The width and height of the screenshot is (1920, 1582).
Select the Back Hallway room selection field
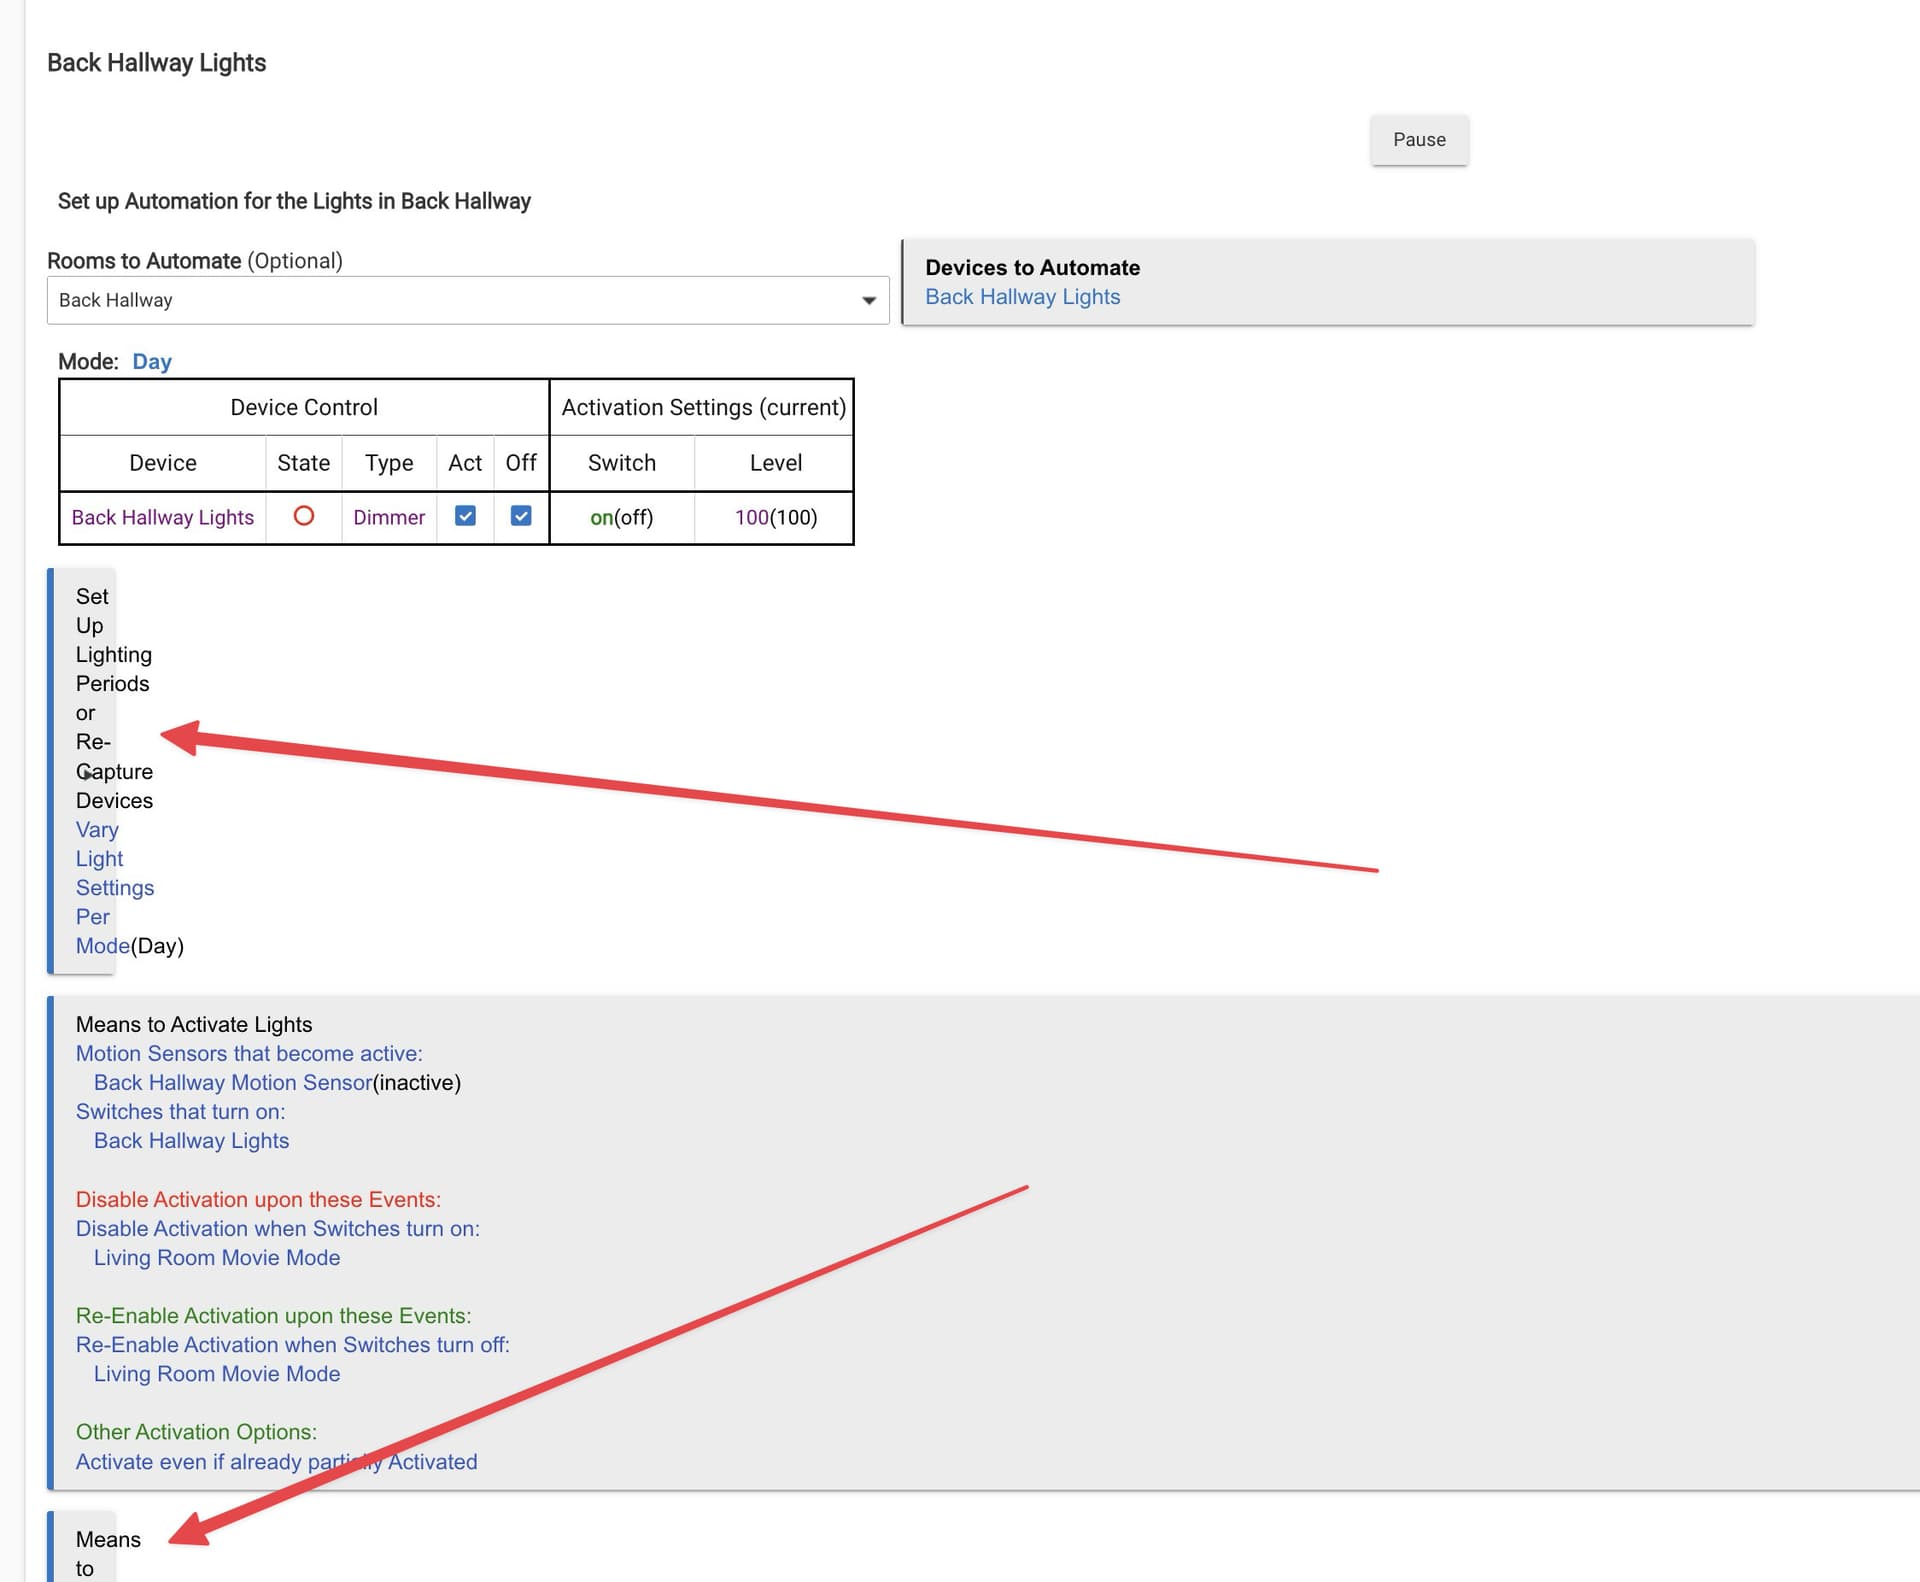[468, 300]
